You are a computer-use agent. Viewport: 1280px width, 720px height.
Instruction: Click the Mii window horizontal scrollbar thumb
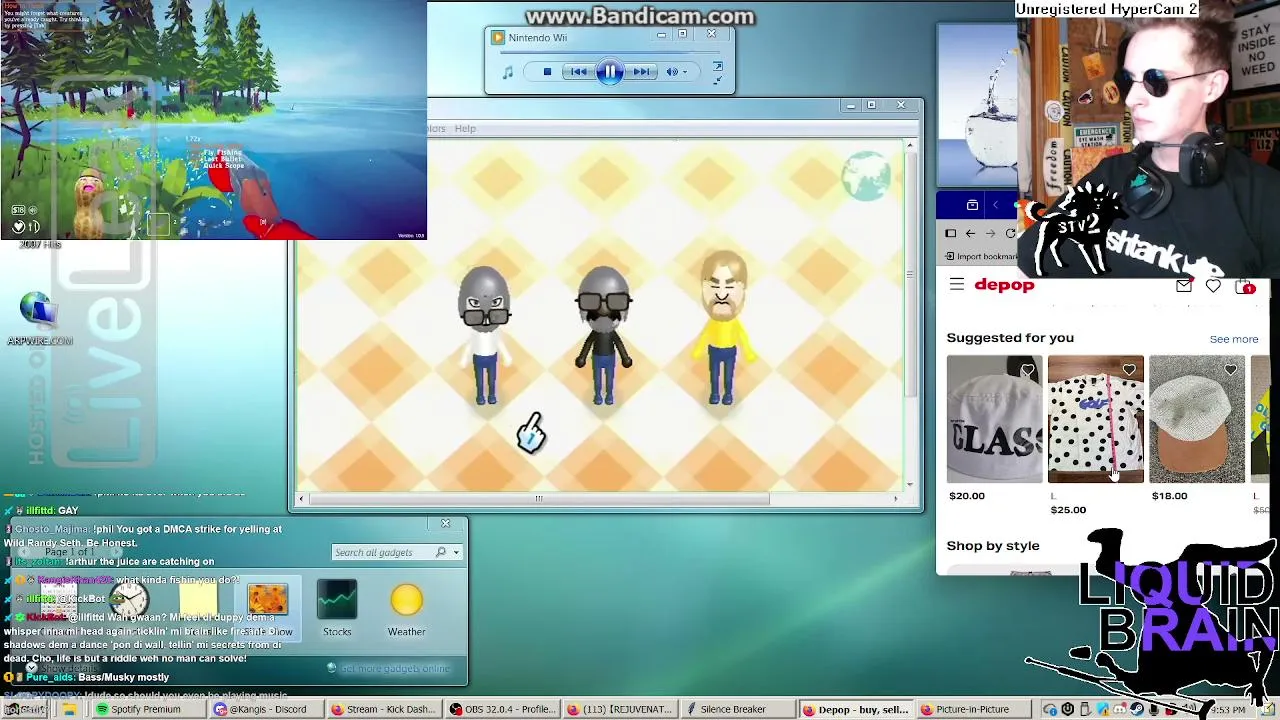tap(538, 498)
